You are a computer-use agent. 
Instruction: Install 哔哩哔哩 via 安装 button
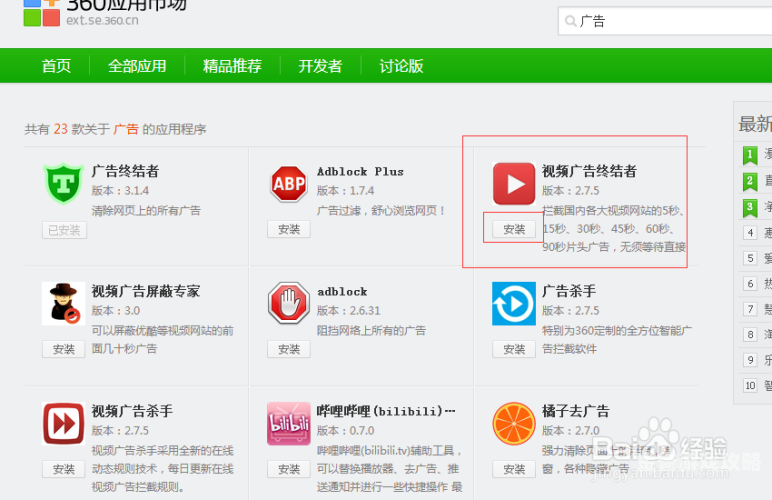click(289, 469)
